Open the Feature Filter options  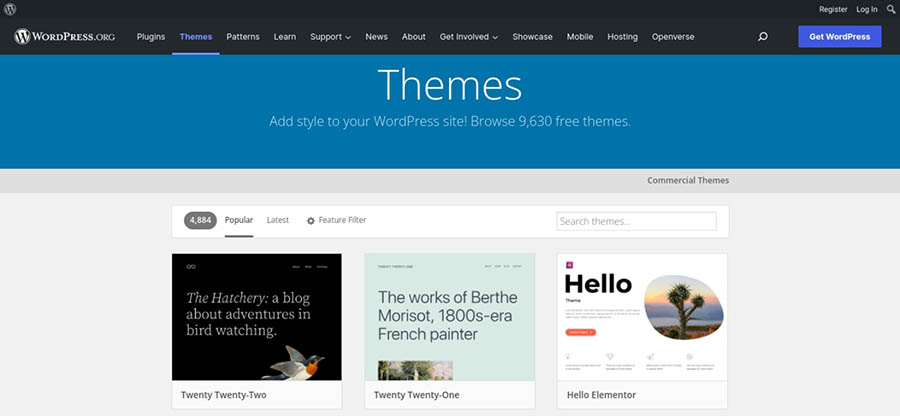point(342,220)
